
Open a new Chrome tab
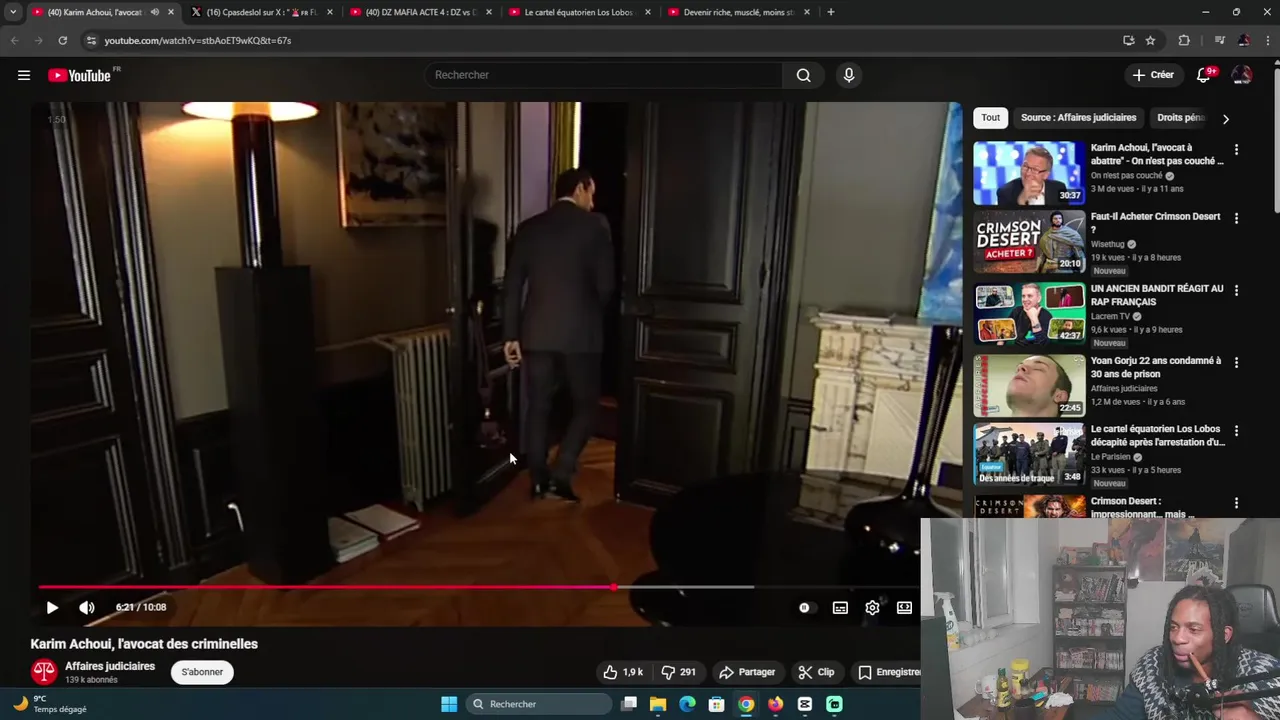[x=830, y=12]
